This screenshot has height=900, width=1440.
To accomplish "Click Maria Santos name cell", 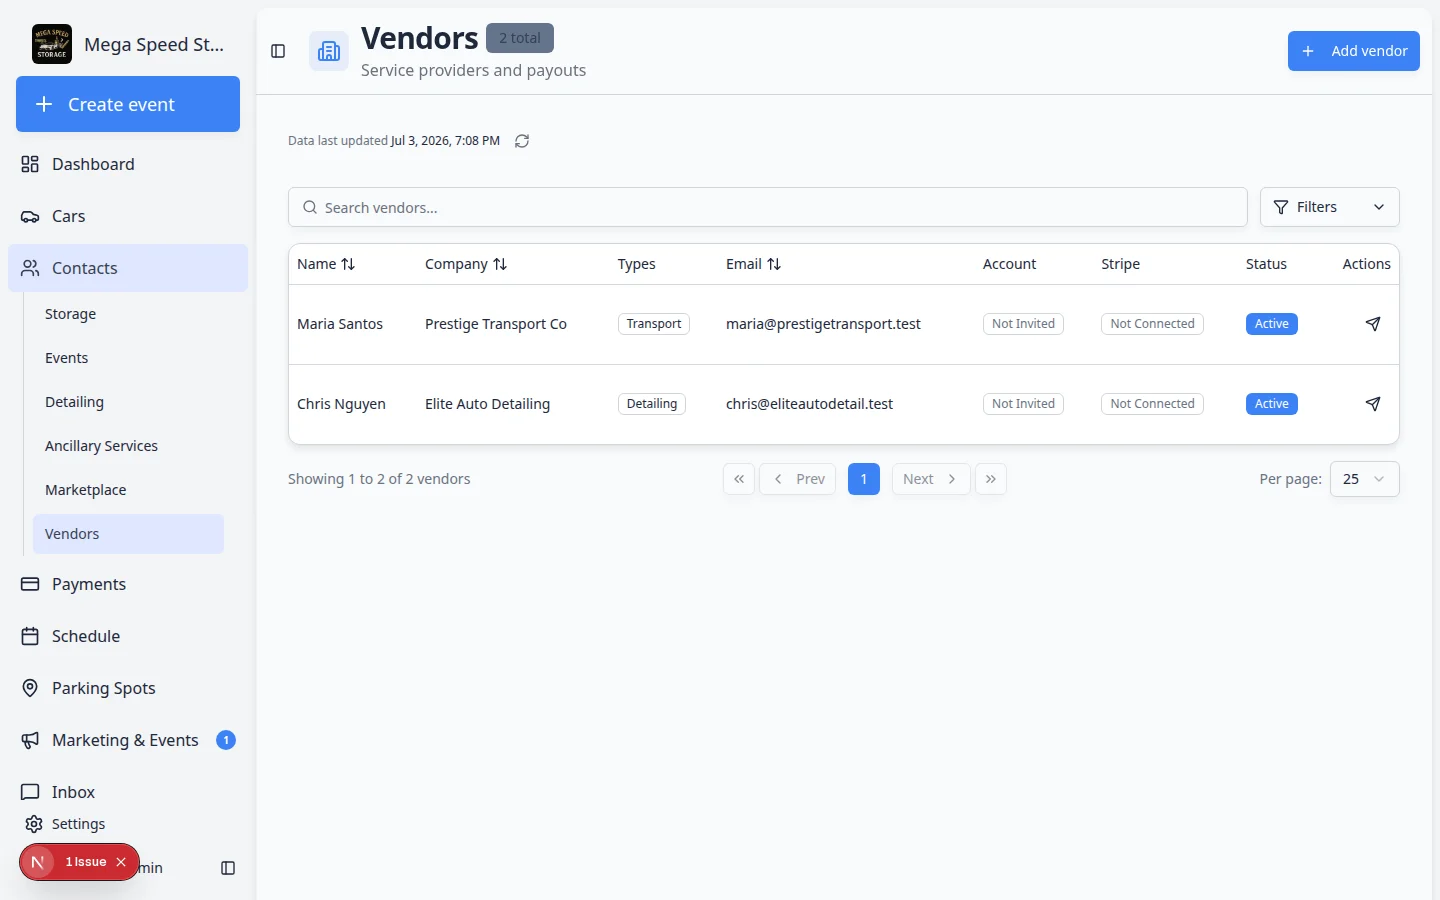I will click(340, 324).
